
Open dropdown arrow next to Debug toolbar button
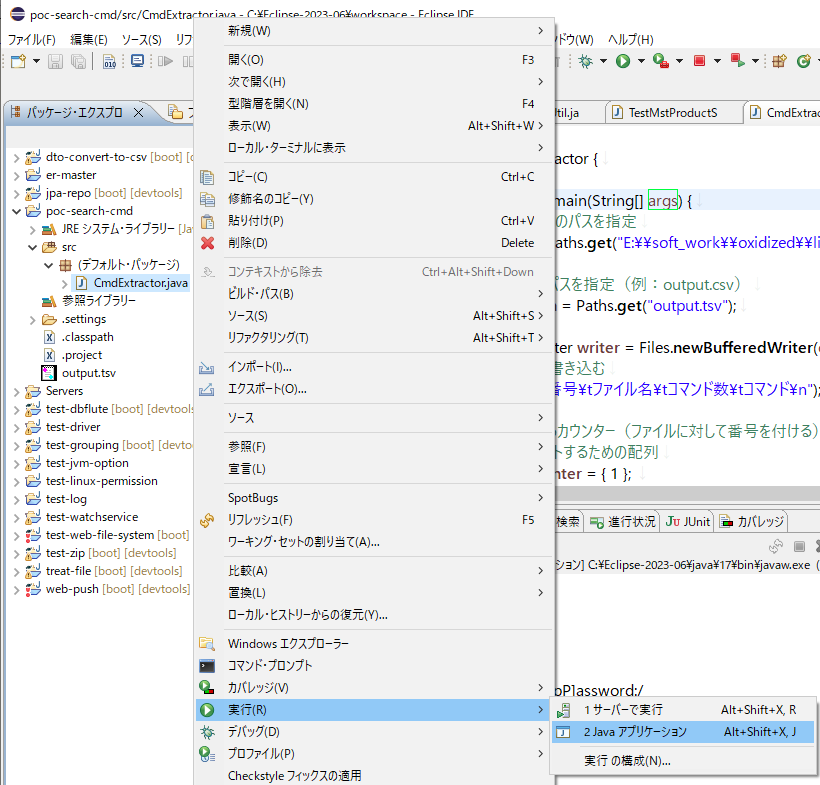(603, 61)
